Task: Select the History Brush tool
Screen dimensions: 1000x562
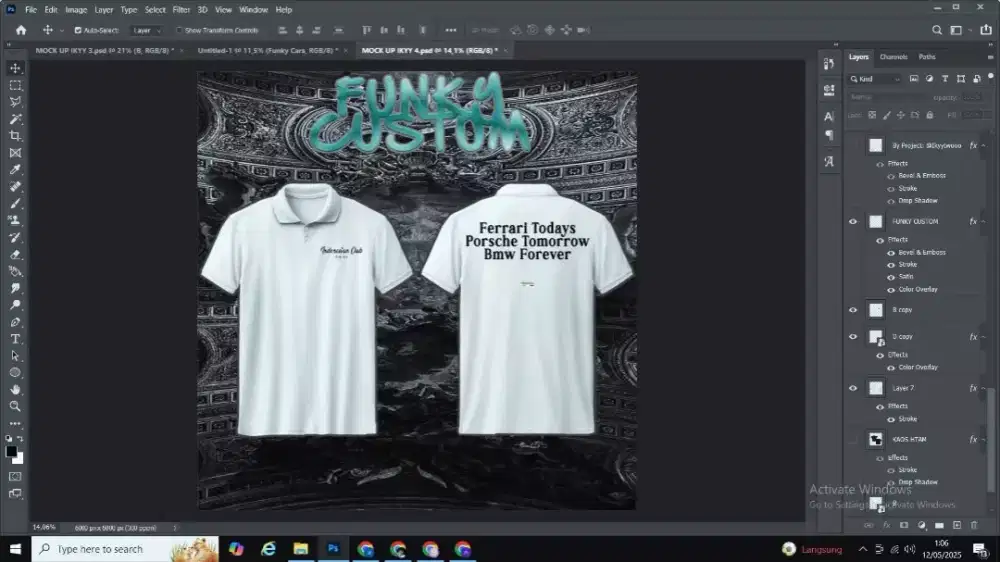Action: click(x=15, y=237)
